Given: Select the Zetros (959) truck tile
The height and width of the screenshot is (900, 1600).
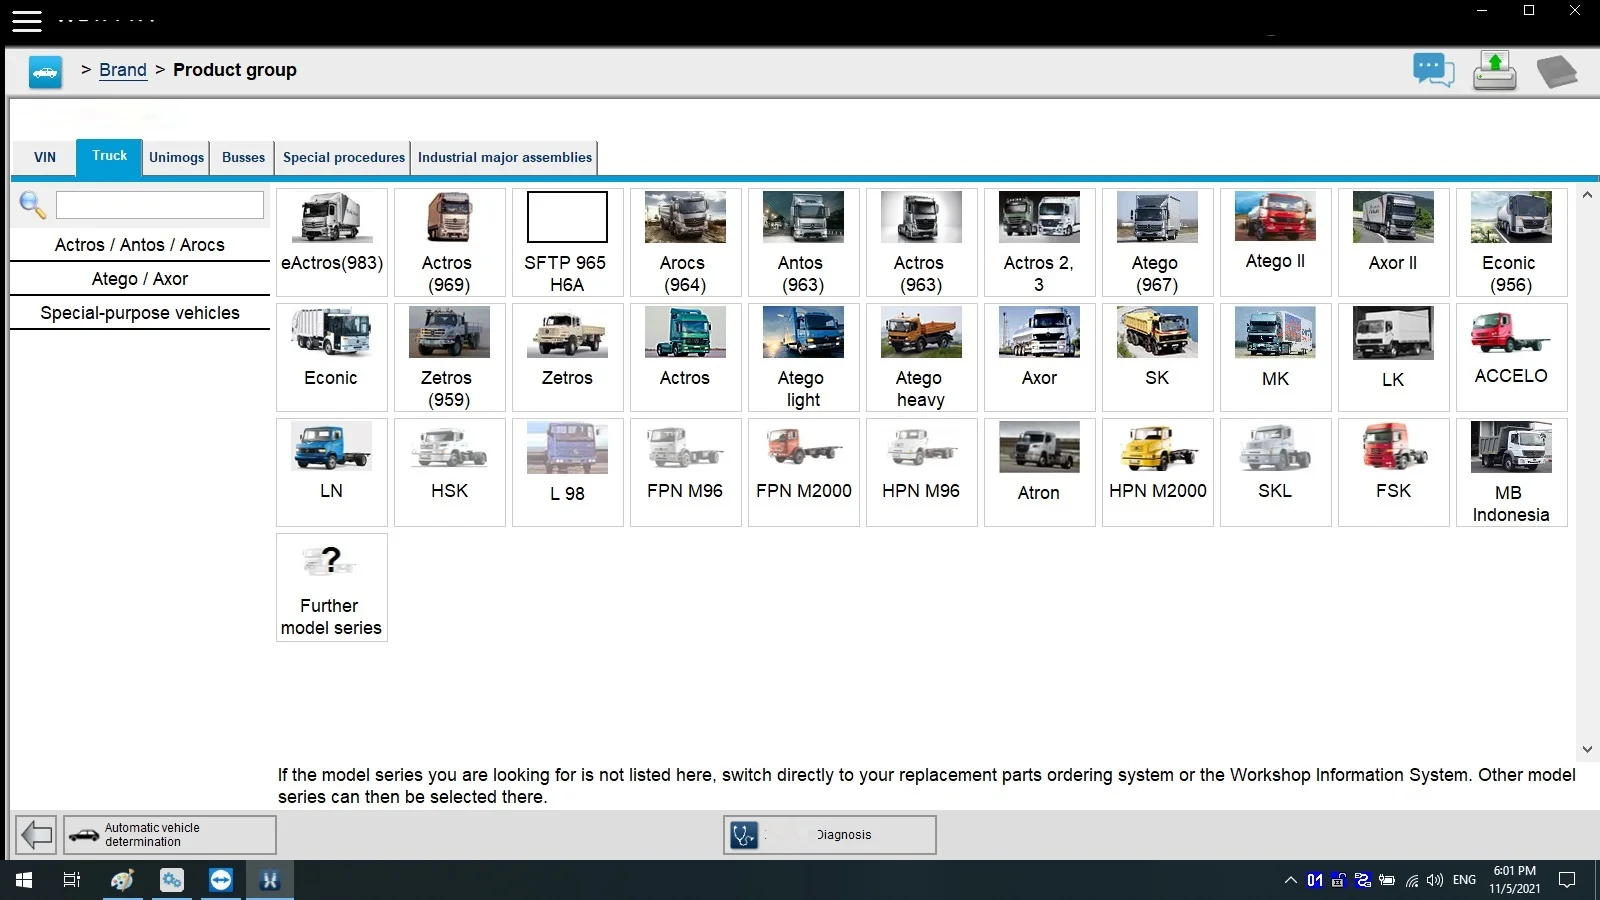Looking at the screenshot, I should 450,357.
